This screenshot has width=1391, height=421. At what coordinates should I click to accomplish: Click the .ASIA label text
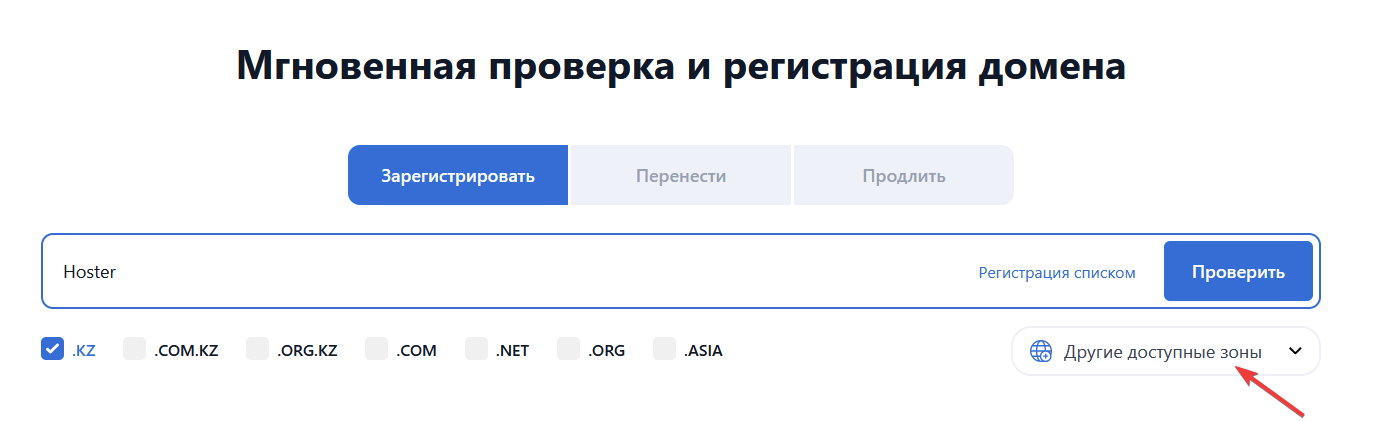coord(703,350)
